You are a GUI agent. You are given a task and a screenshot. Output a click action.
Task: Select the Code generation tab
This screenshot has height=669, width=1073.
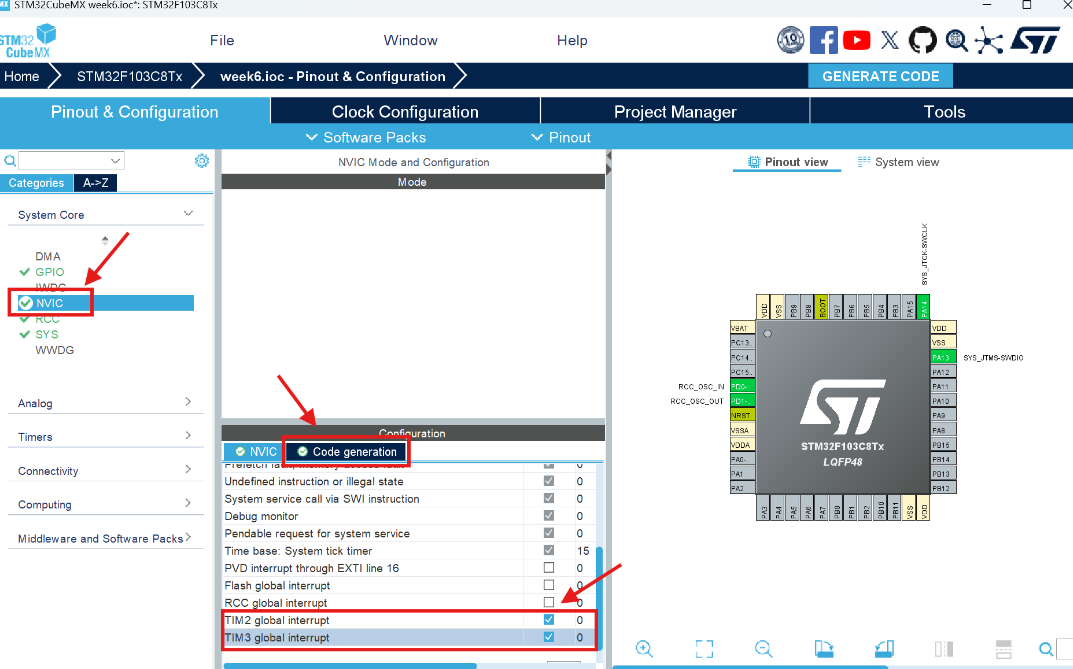(348, 451)
